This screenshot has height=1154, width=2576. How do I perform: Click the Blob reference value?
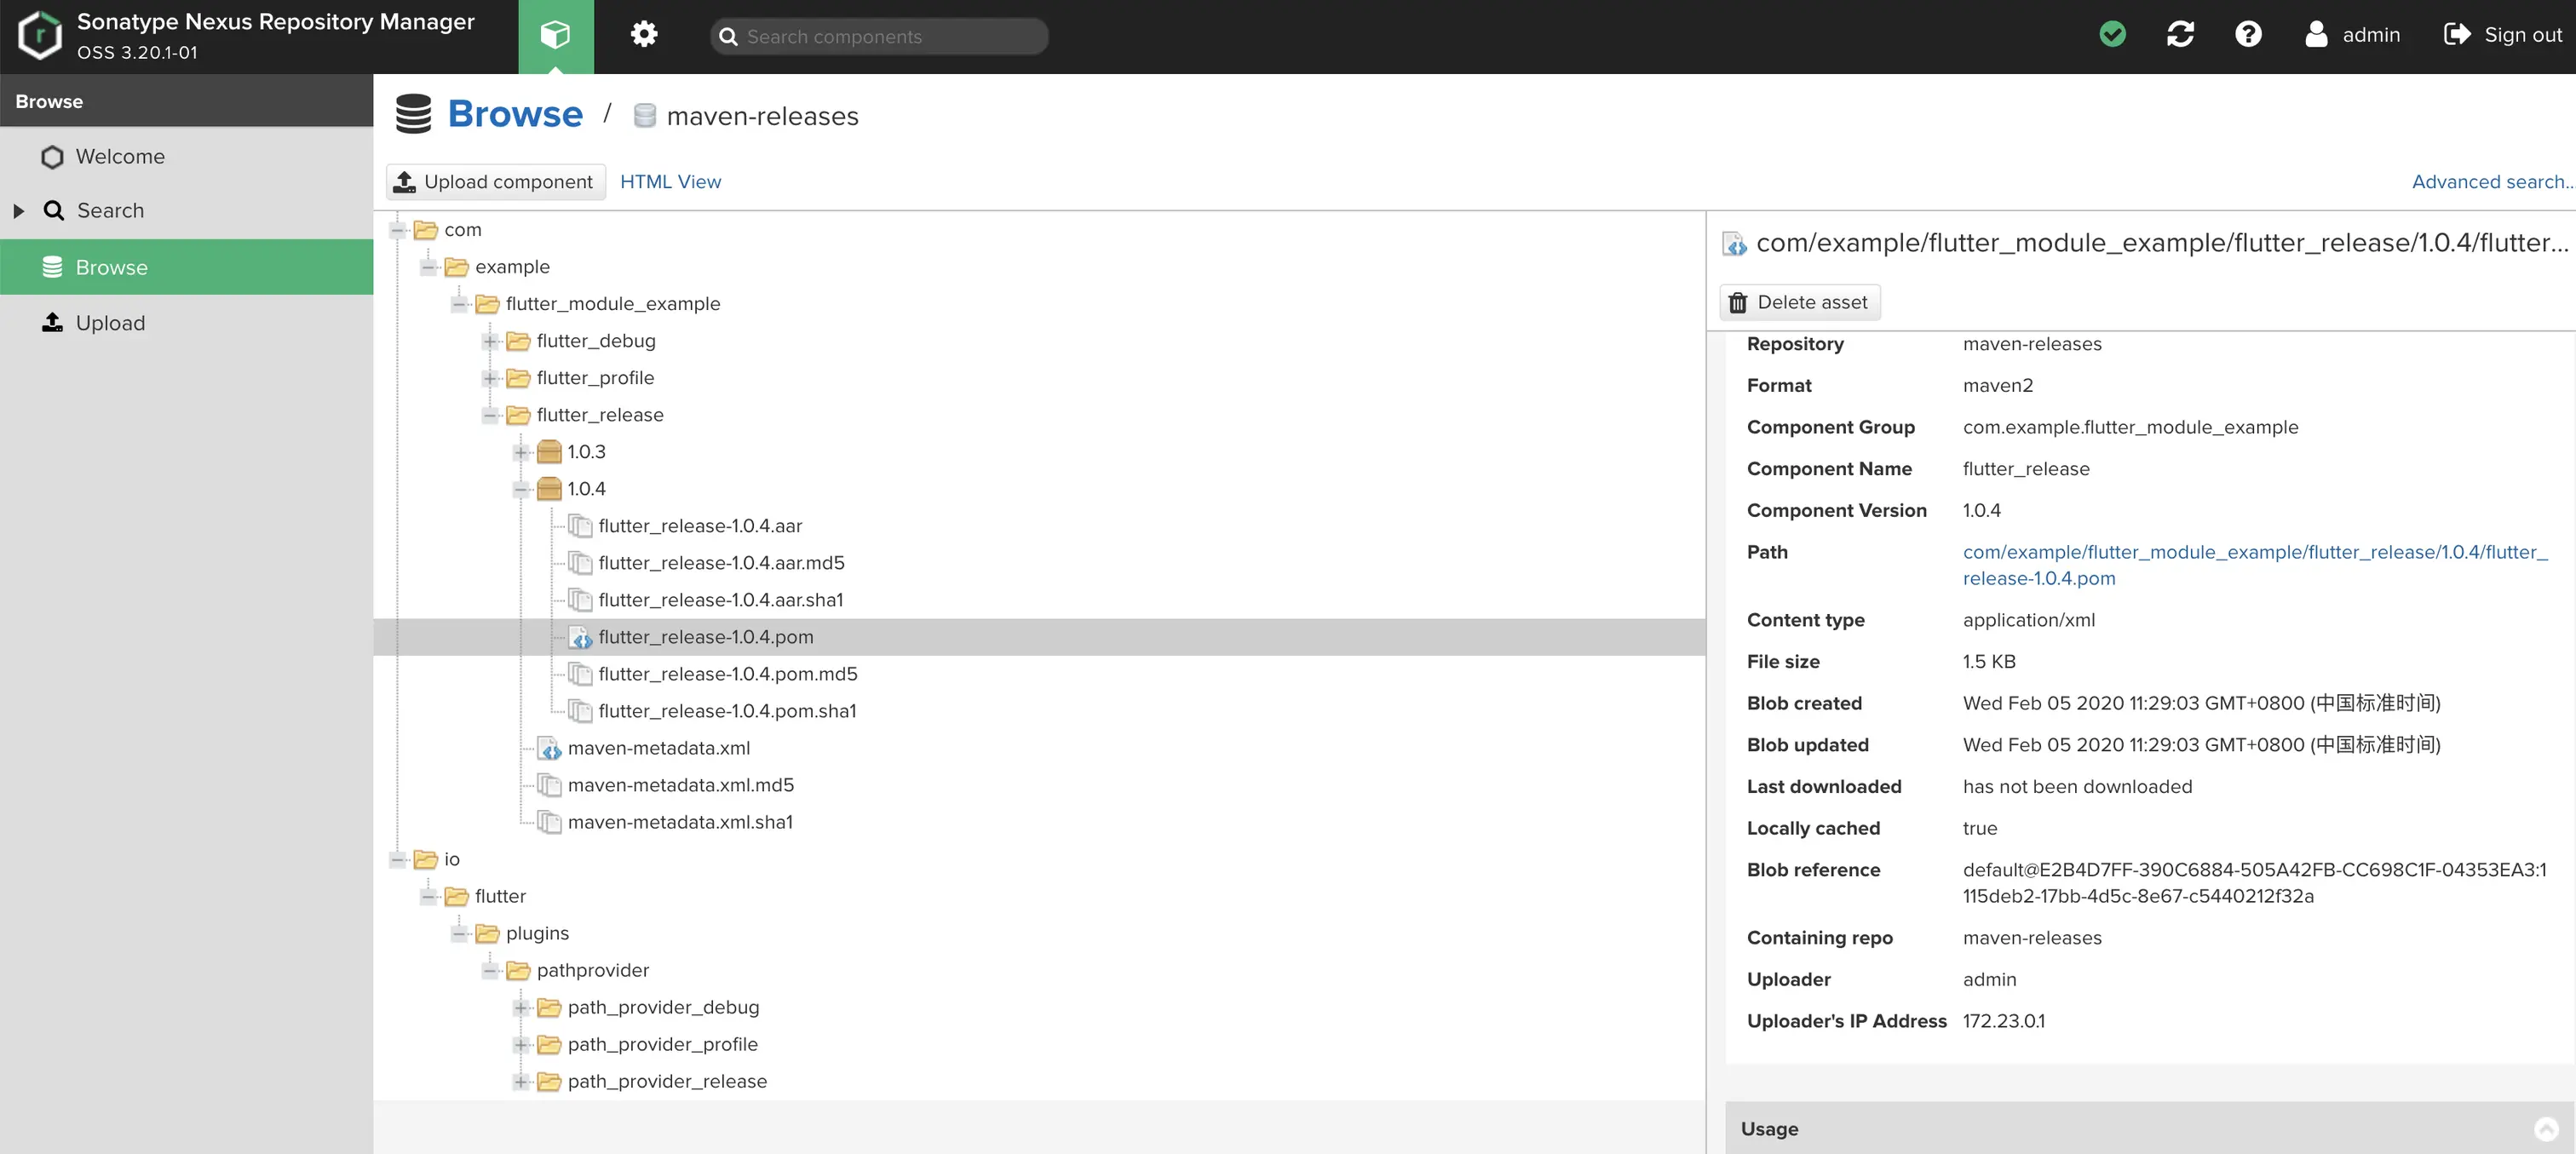point(2255,883)
